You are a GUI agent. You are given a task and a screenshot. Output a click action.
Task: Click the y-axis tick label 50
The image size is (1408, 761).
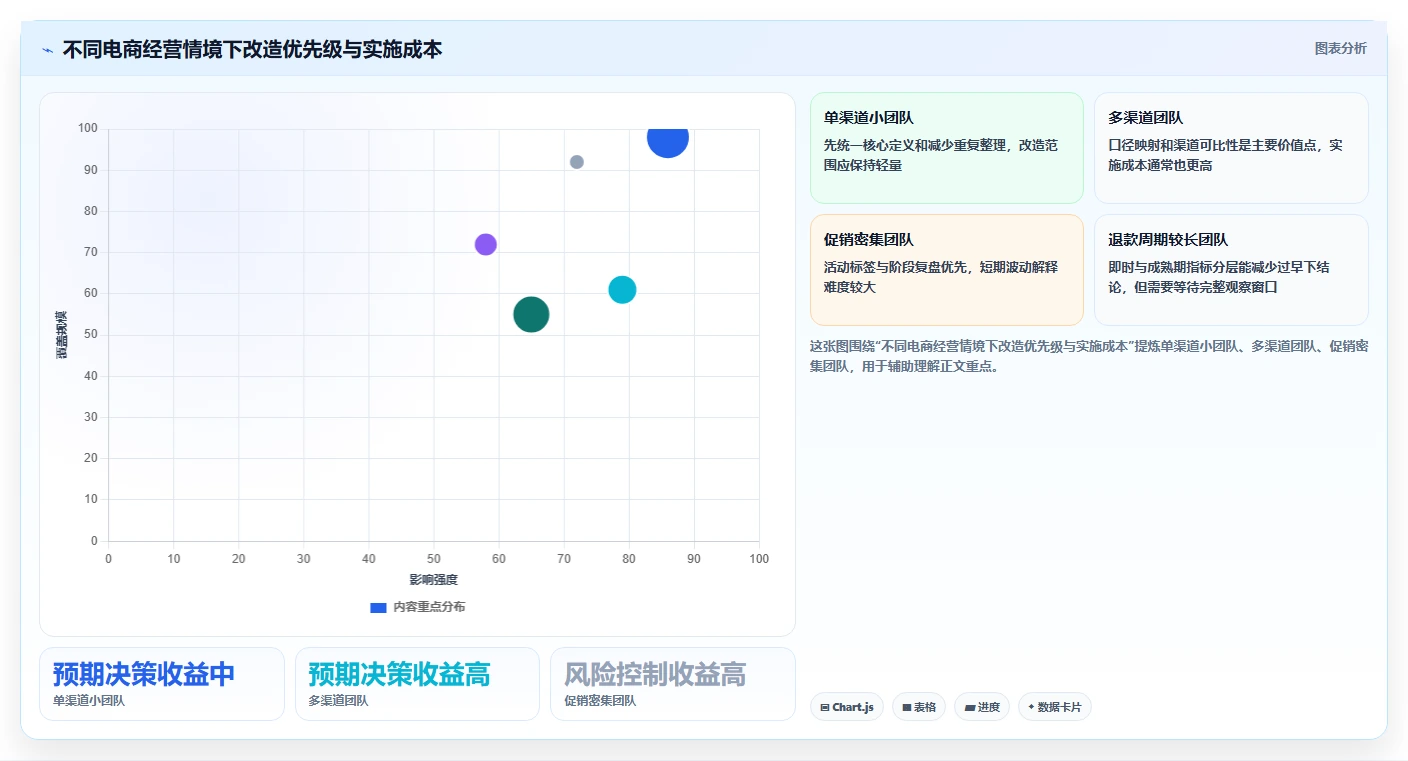point(91,335)
